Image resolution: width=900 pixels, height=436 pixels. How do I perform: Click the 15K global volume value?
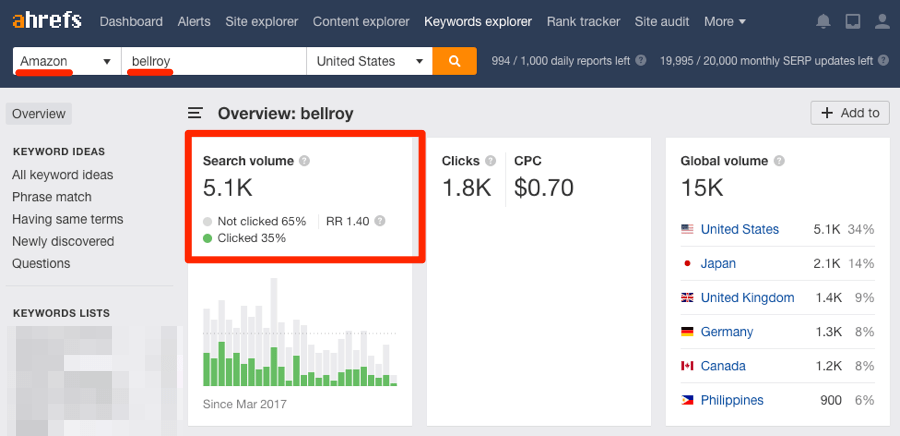tap(702, 188)
